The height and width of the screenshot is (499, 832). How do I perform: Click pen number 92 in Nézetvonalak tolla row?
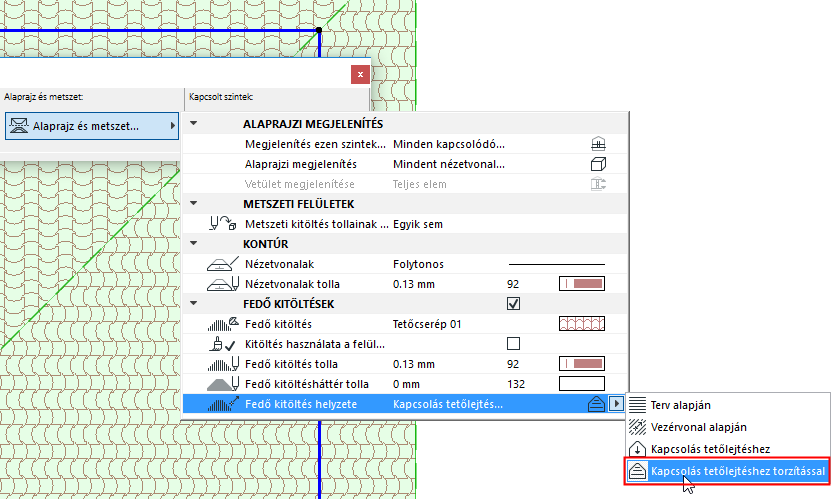click(x=513, y=284)
